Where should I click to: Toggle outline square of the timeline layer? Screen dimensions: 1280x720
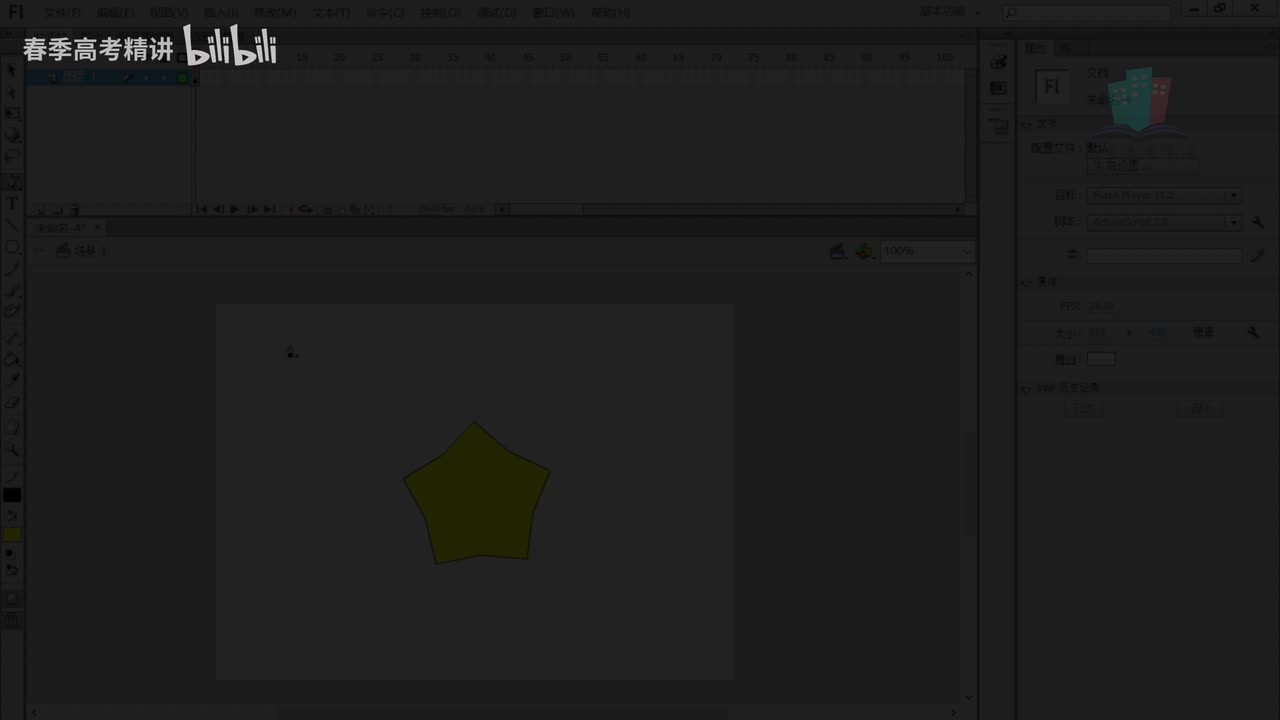coord(182,77)
